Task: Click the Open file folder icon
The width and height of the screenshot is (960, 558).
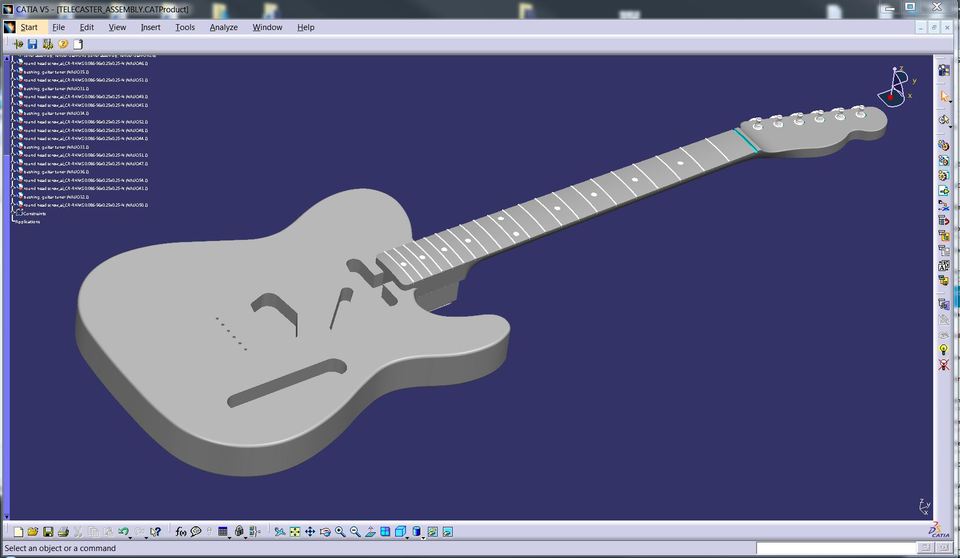Action: pyautogui.click(x=32, y=532)
